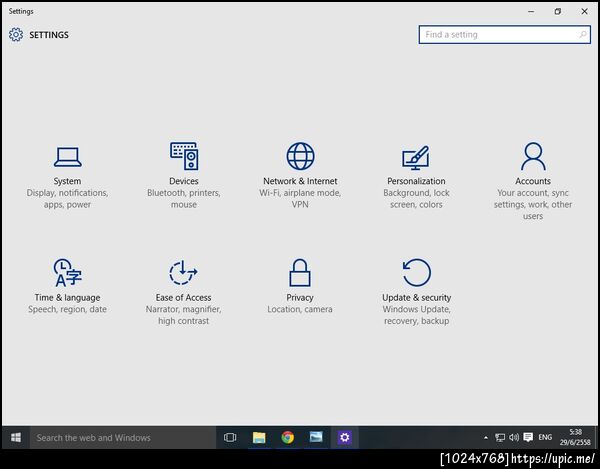600x469 pixels.
Task: Show hidden system tray icons
Action: 486,438
